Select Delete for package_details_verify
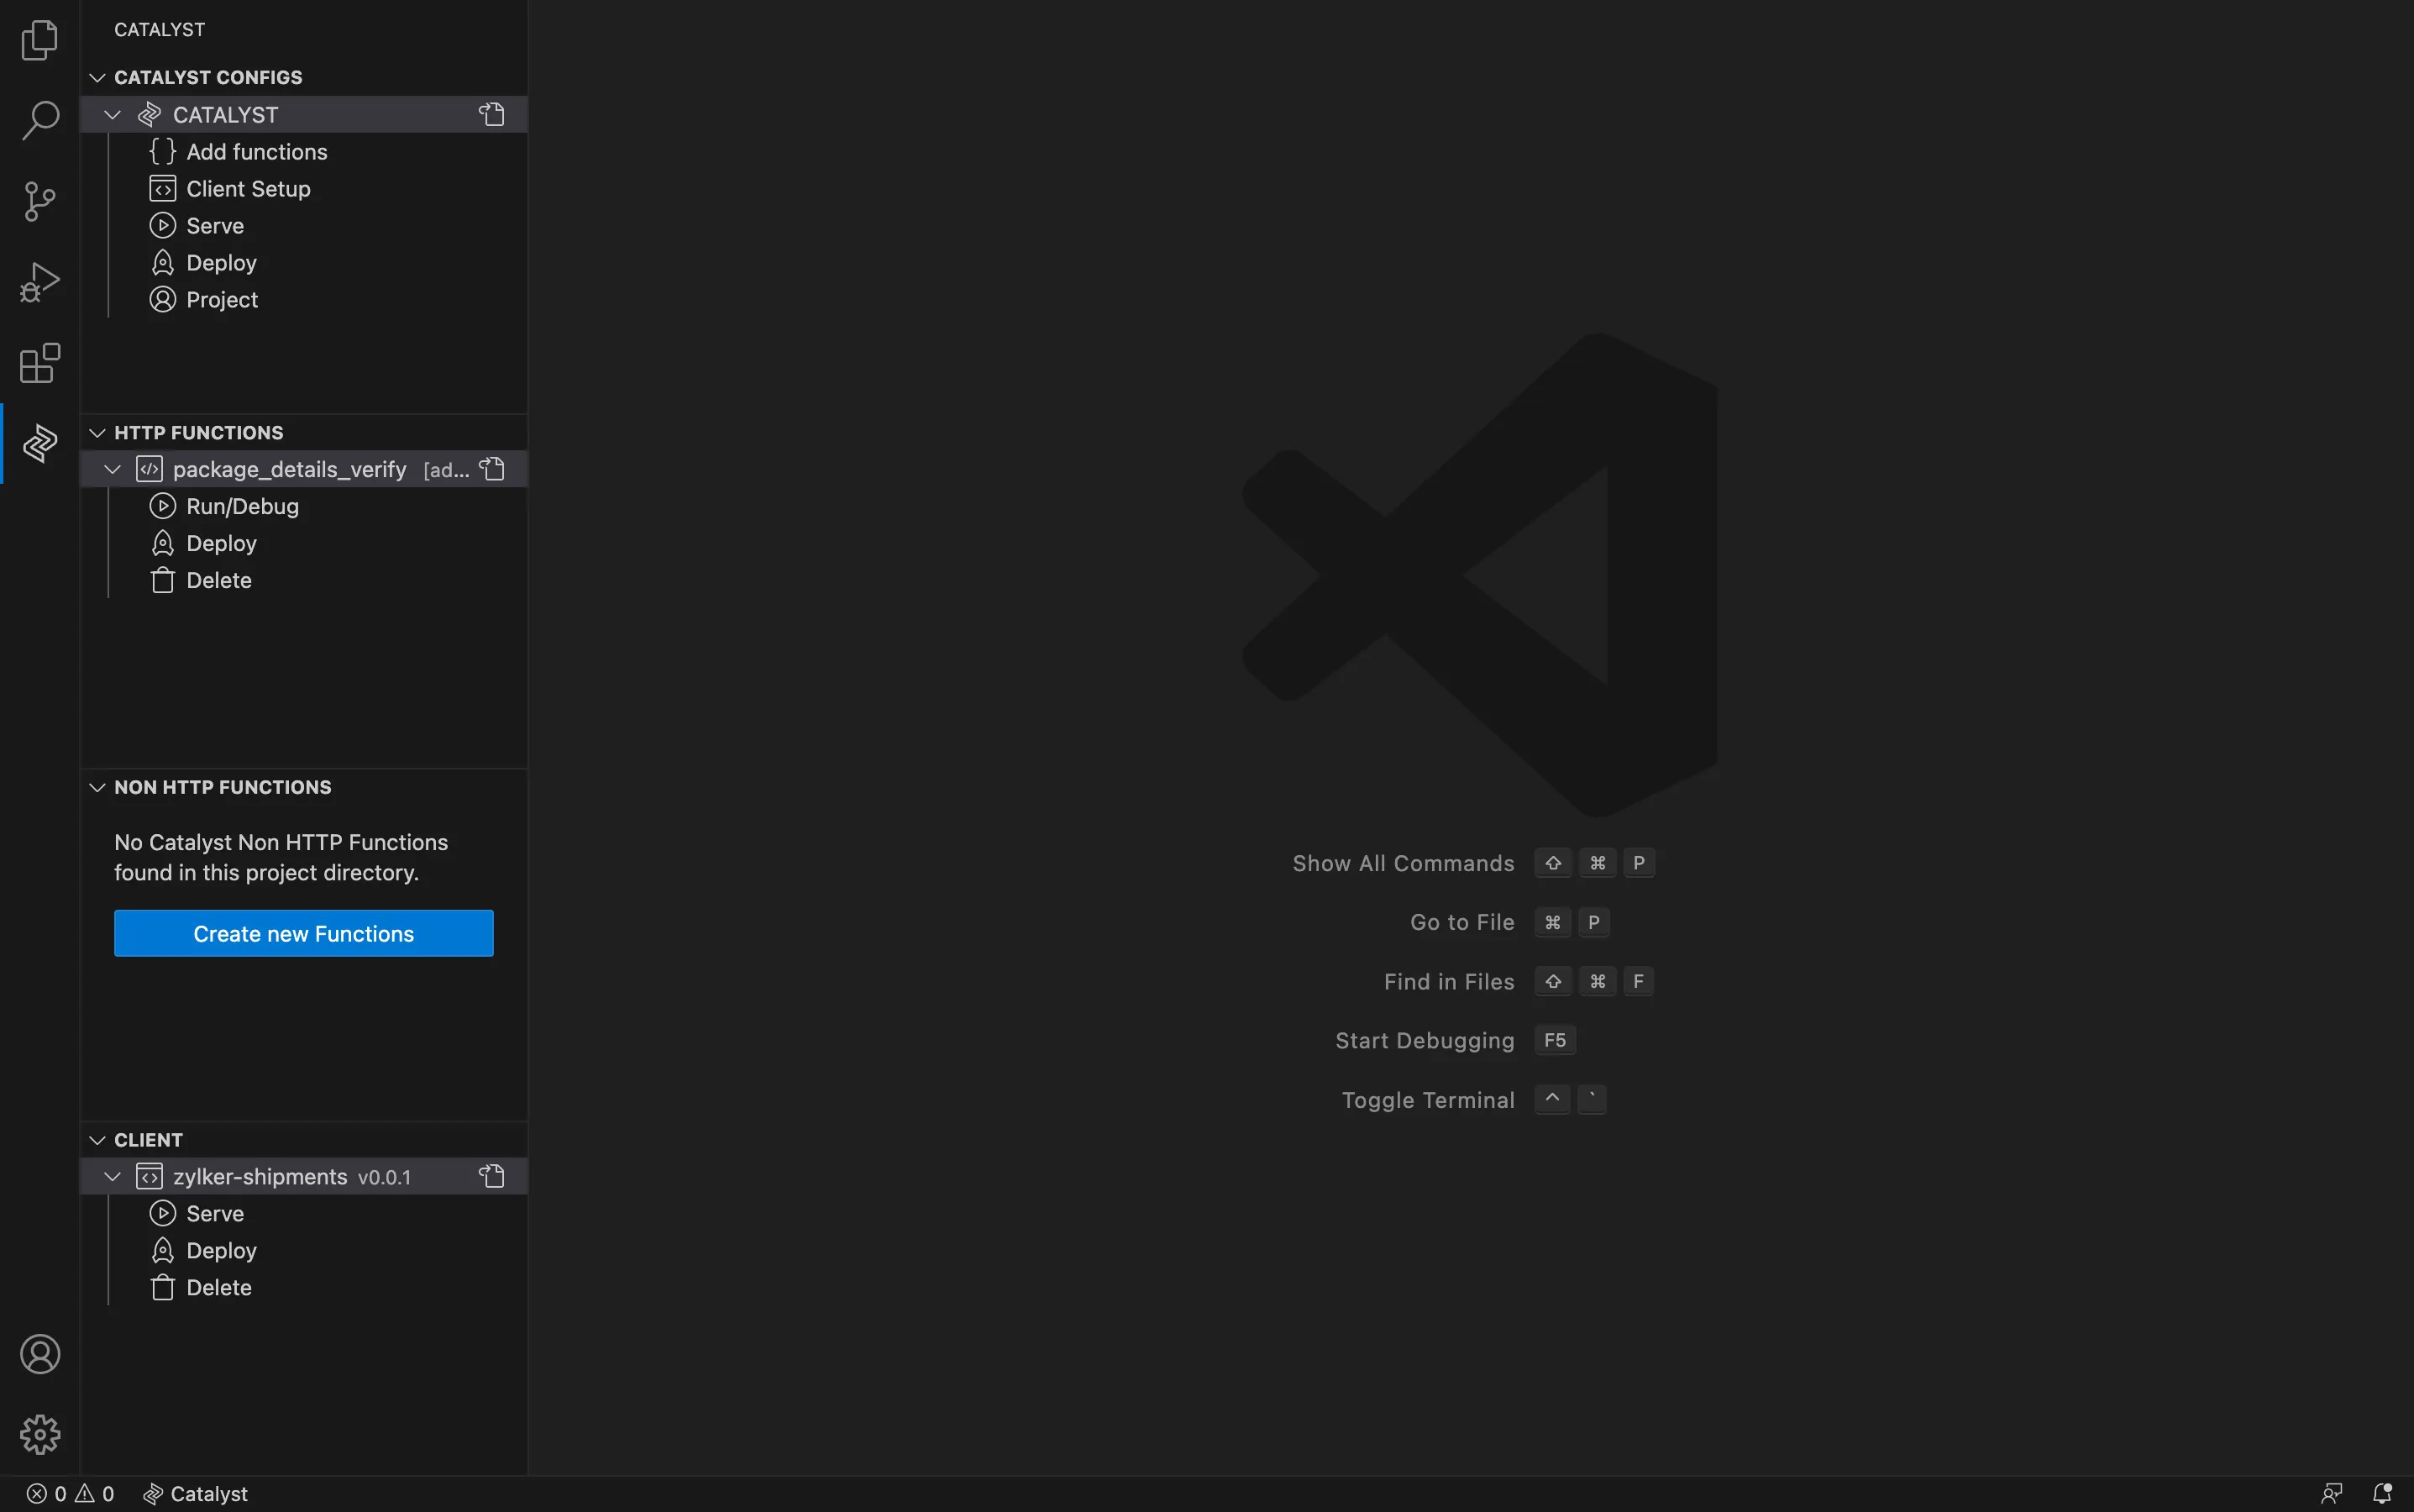2414x1512 pixels. [x=304, y=580]
